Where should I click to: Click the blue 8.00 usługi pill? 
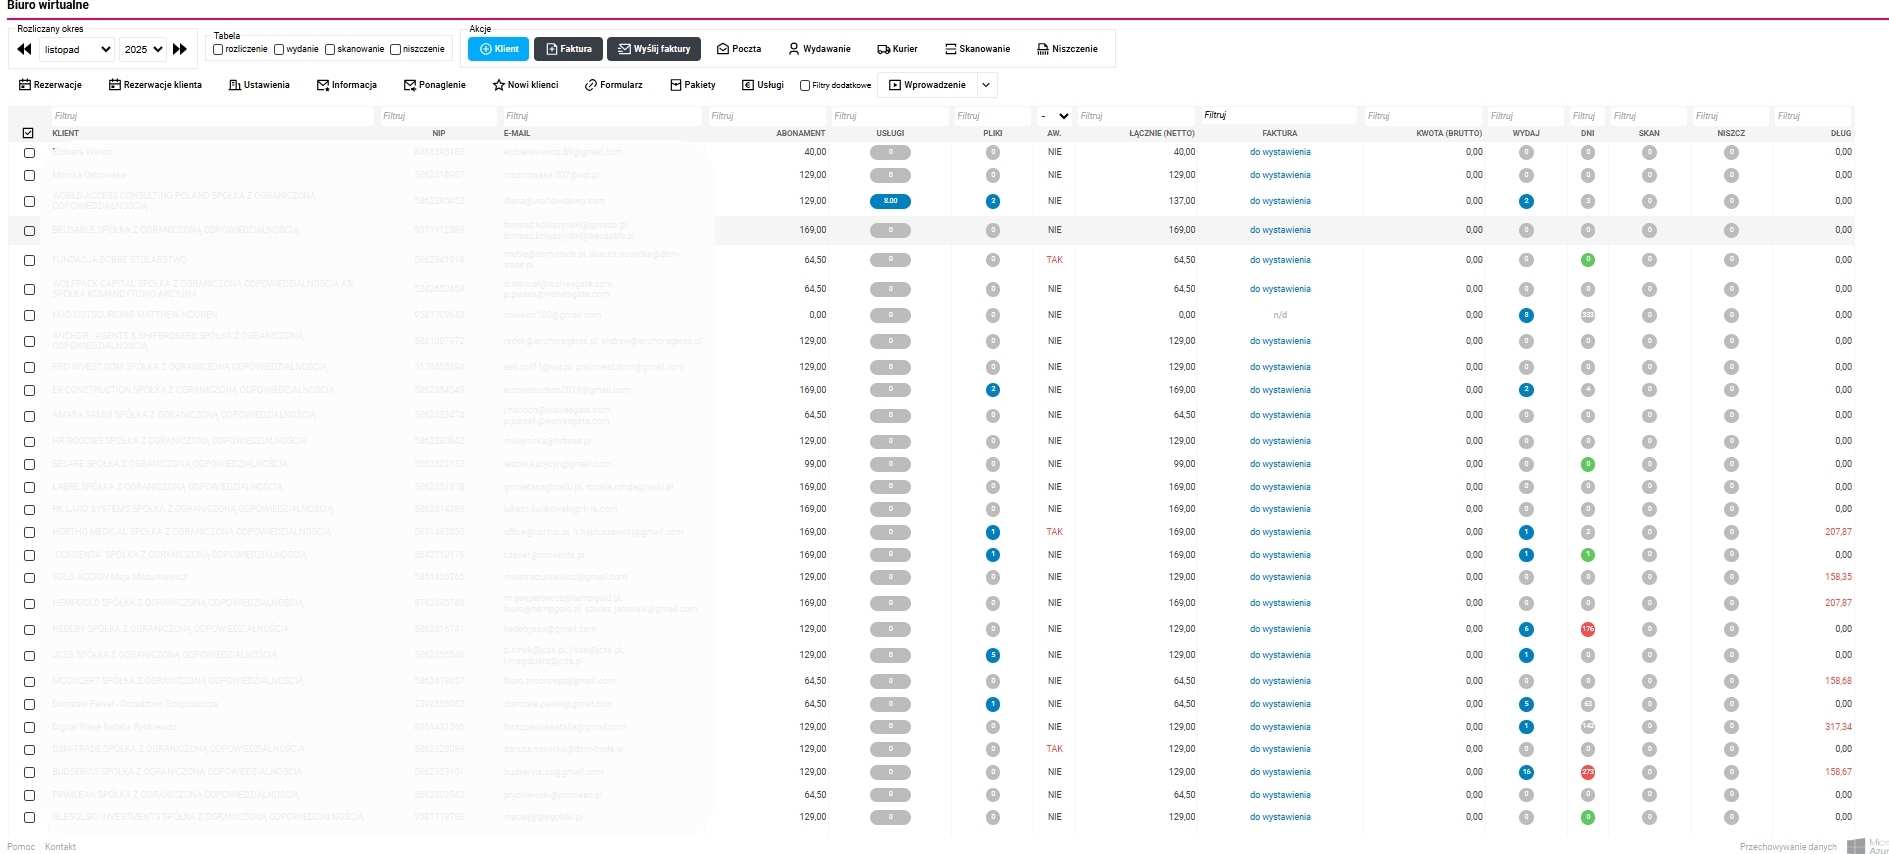pyautogui.click(x=890, y=201)
